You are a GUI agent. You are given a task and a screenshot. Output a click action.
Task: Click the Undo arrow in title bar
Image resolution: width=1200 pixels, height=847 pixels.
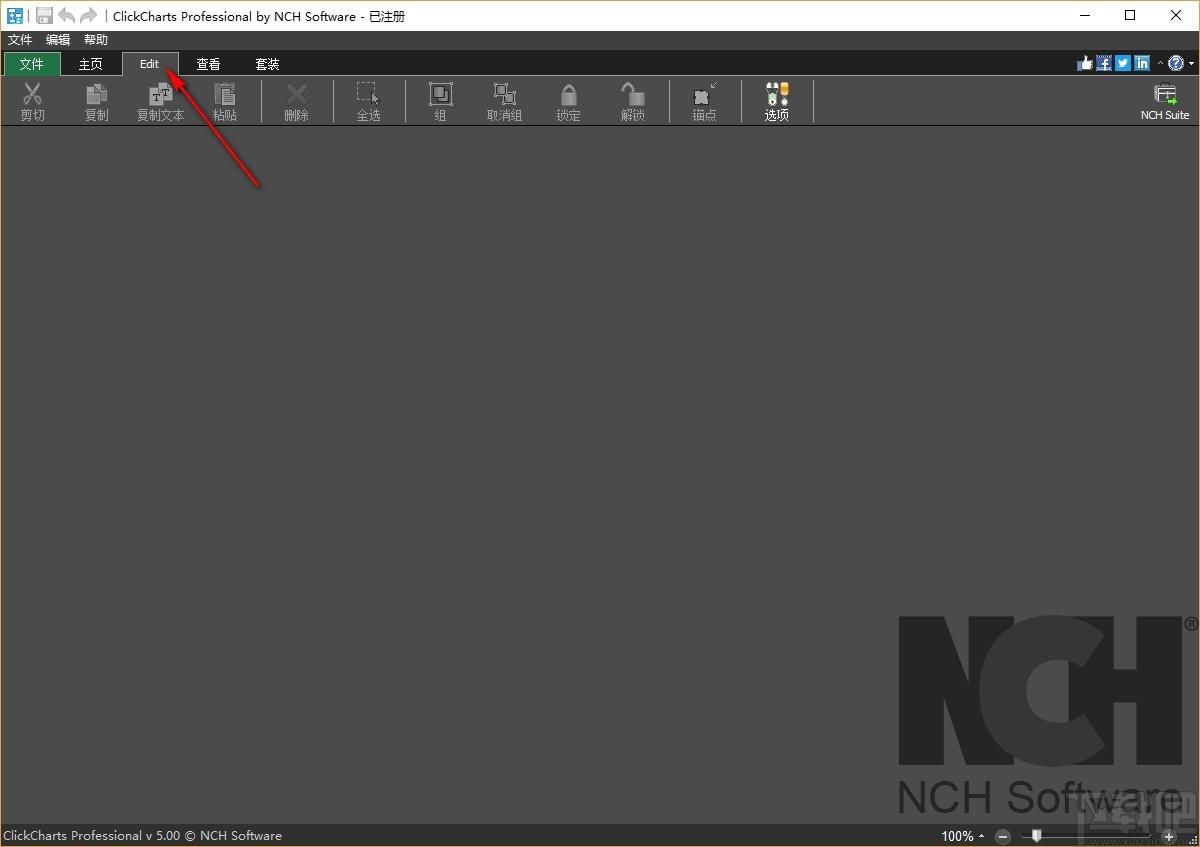click(x=66, y=15)
